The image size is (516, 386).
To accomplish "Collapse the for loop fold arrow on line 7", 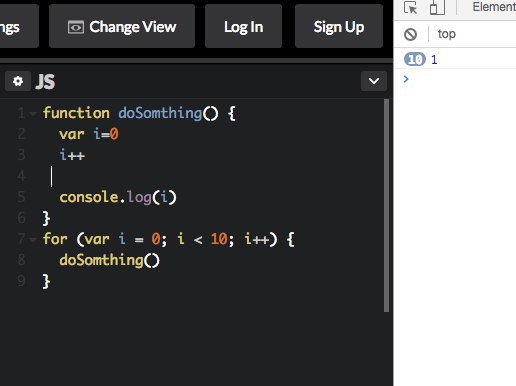I will coord(33,239).
